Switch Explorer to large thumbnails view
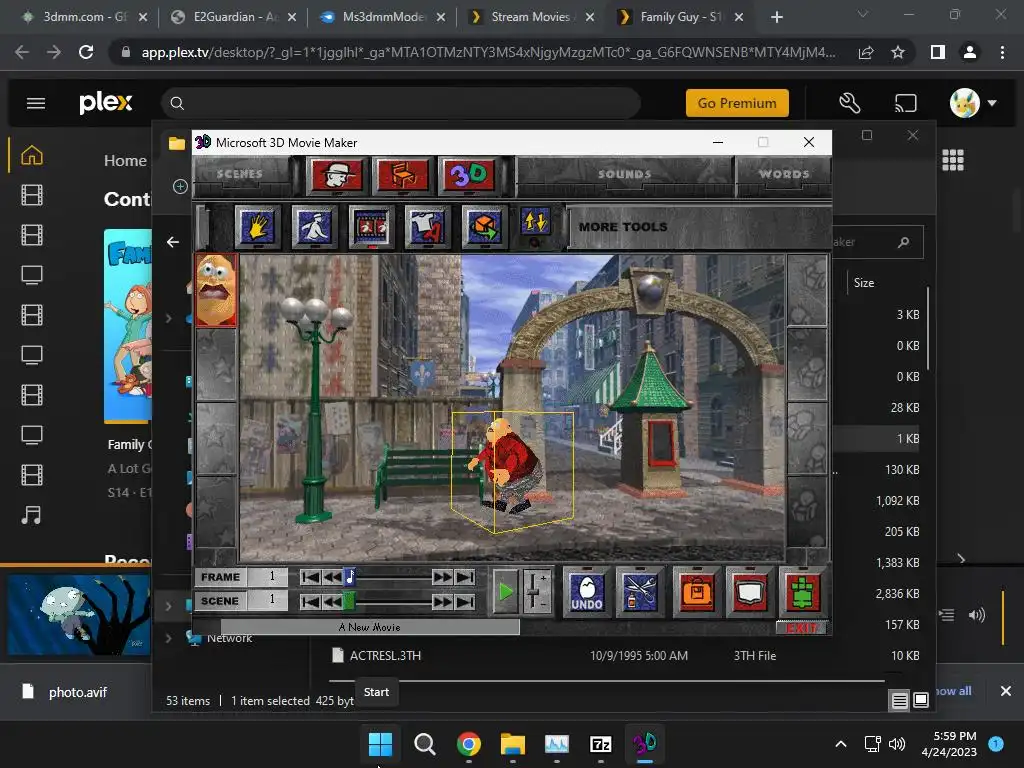The image size is (1024, 768). coord(921,700)
